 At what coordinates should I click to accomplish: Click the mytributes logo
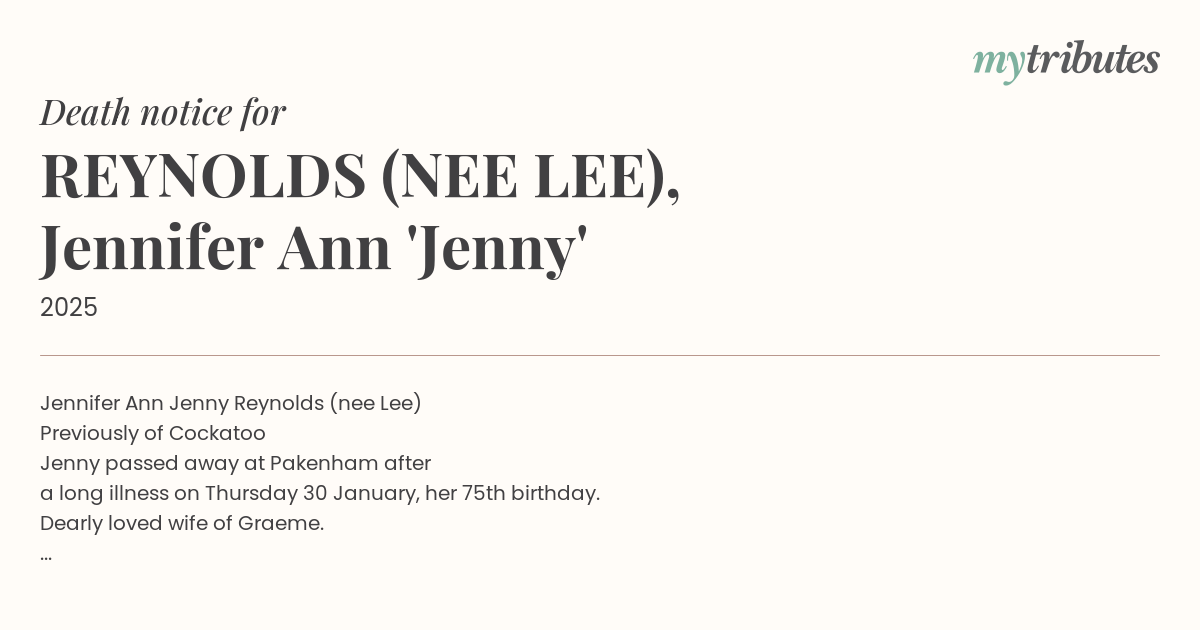click(x=1066, y=62)
